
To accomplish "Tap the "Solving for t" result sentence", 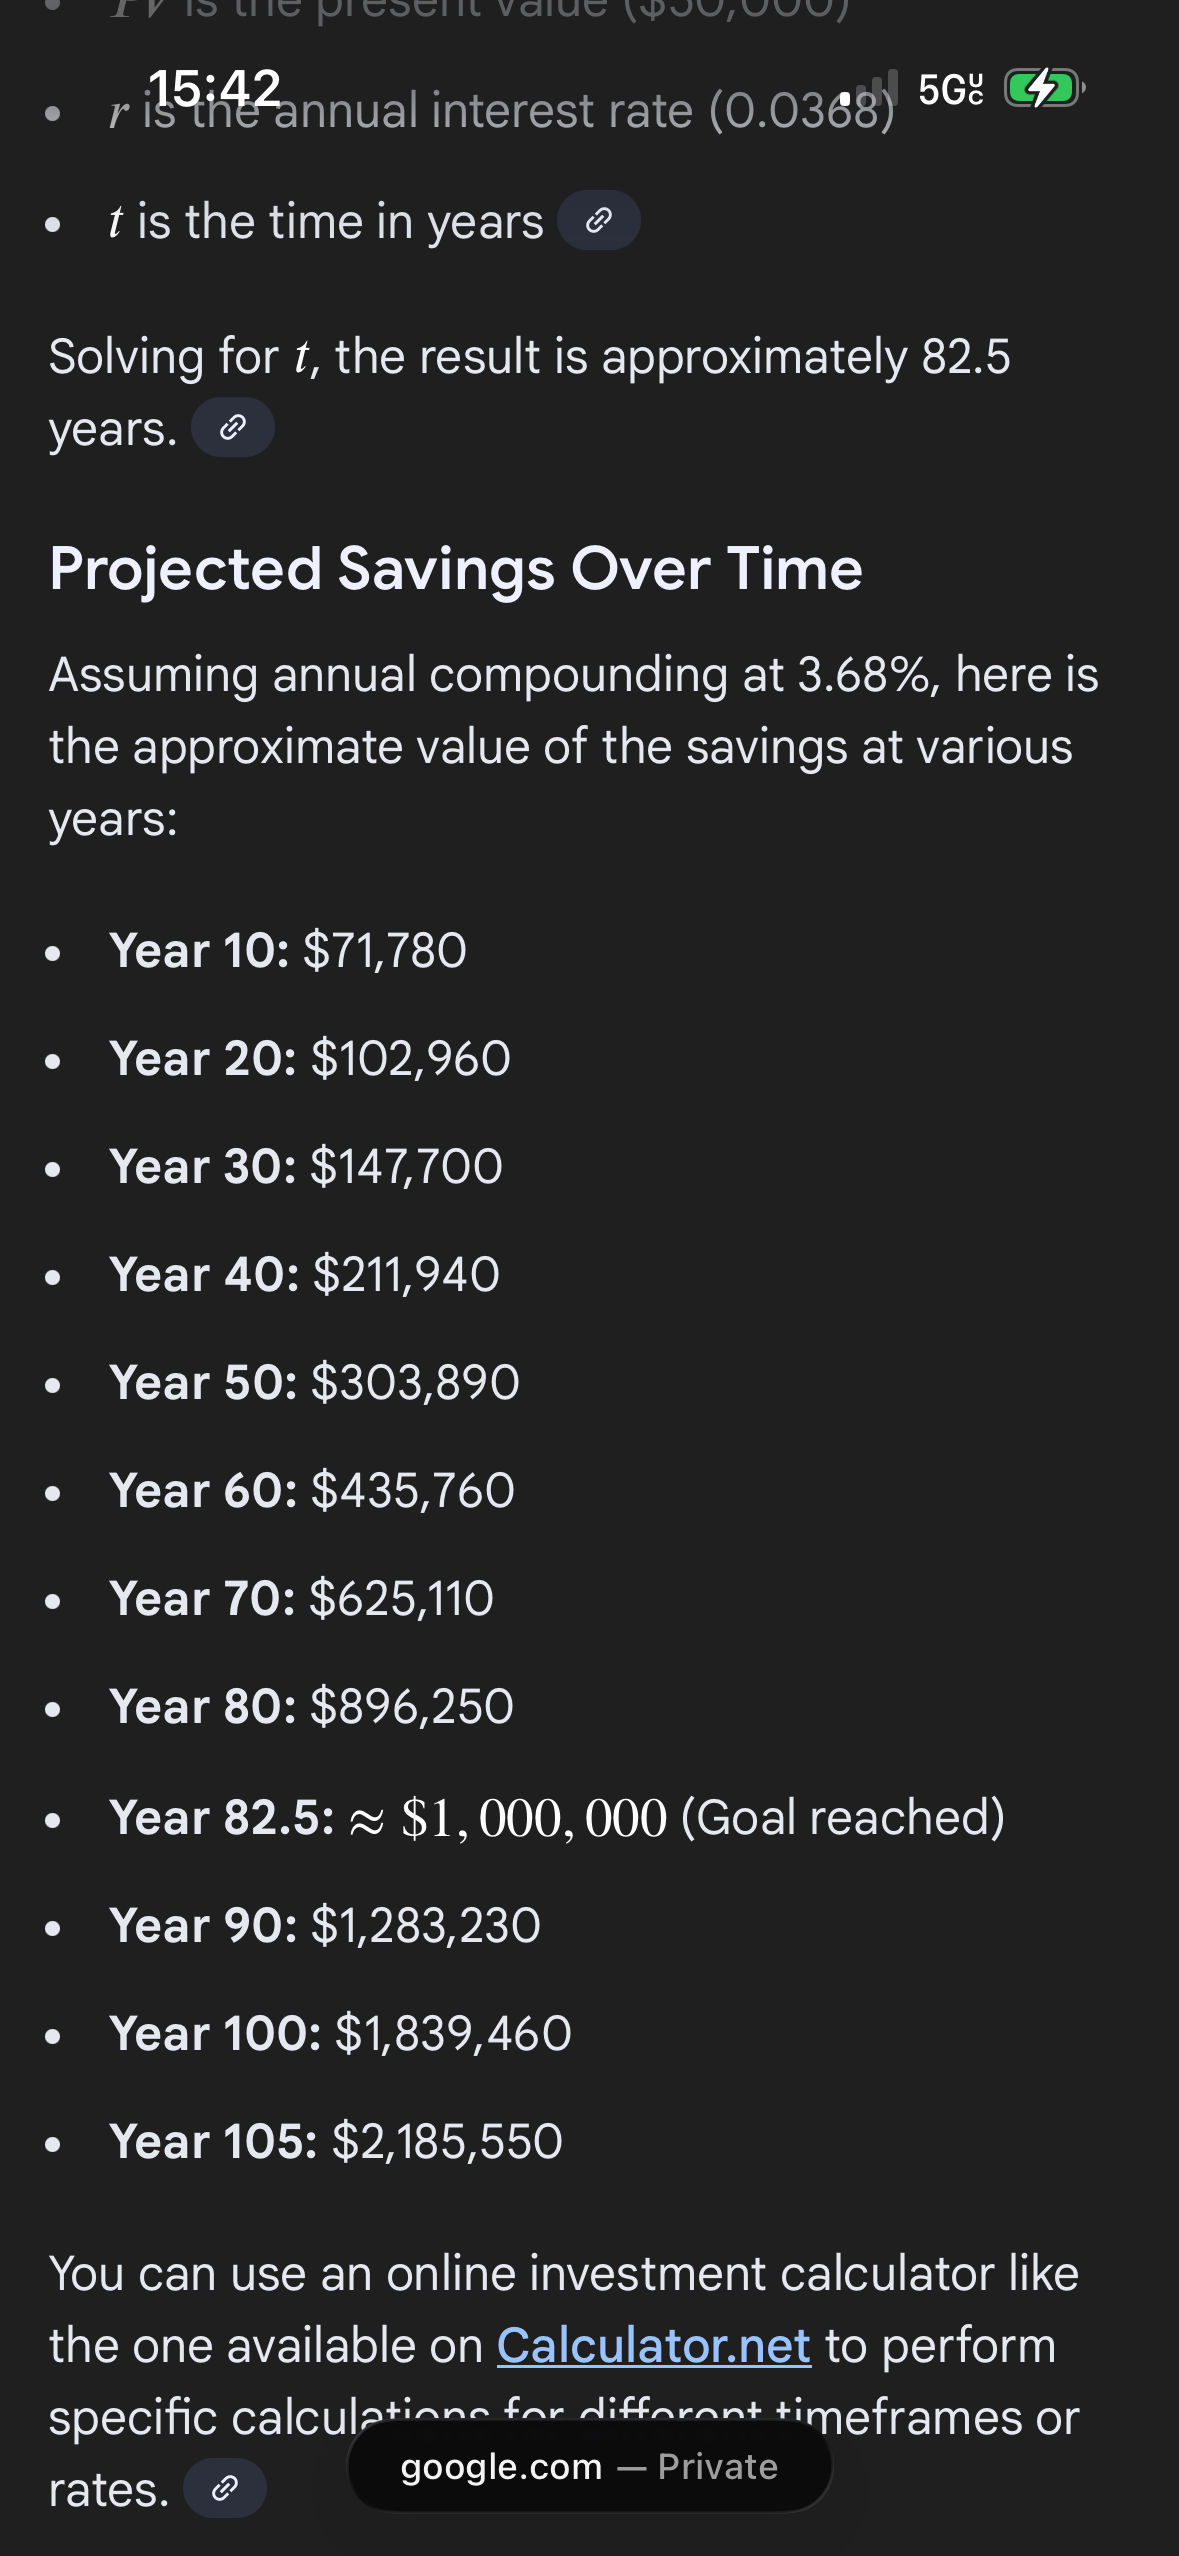I will pos(529,357).
